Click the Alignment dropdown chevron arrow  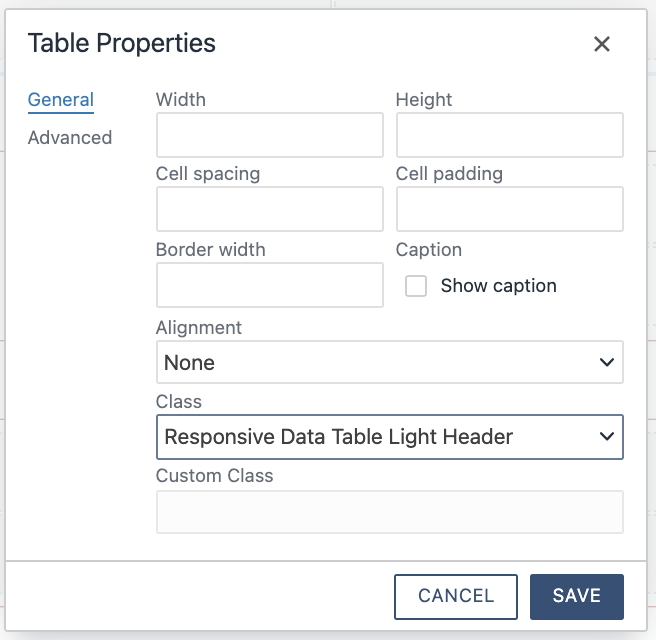click(x=606, y=362)
